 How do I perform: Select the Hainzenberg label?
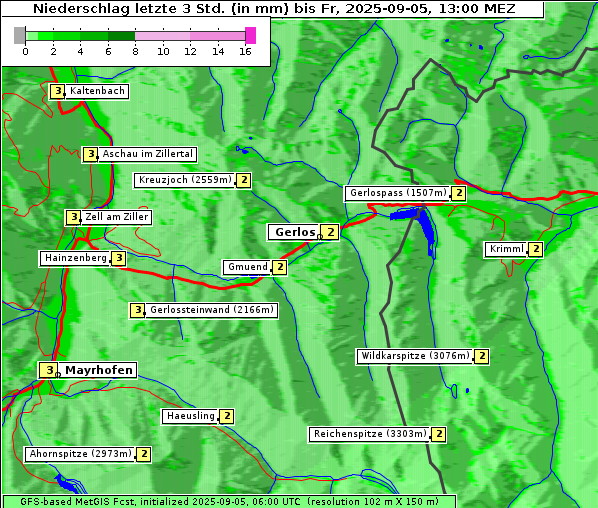[76, 258]
